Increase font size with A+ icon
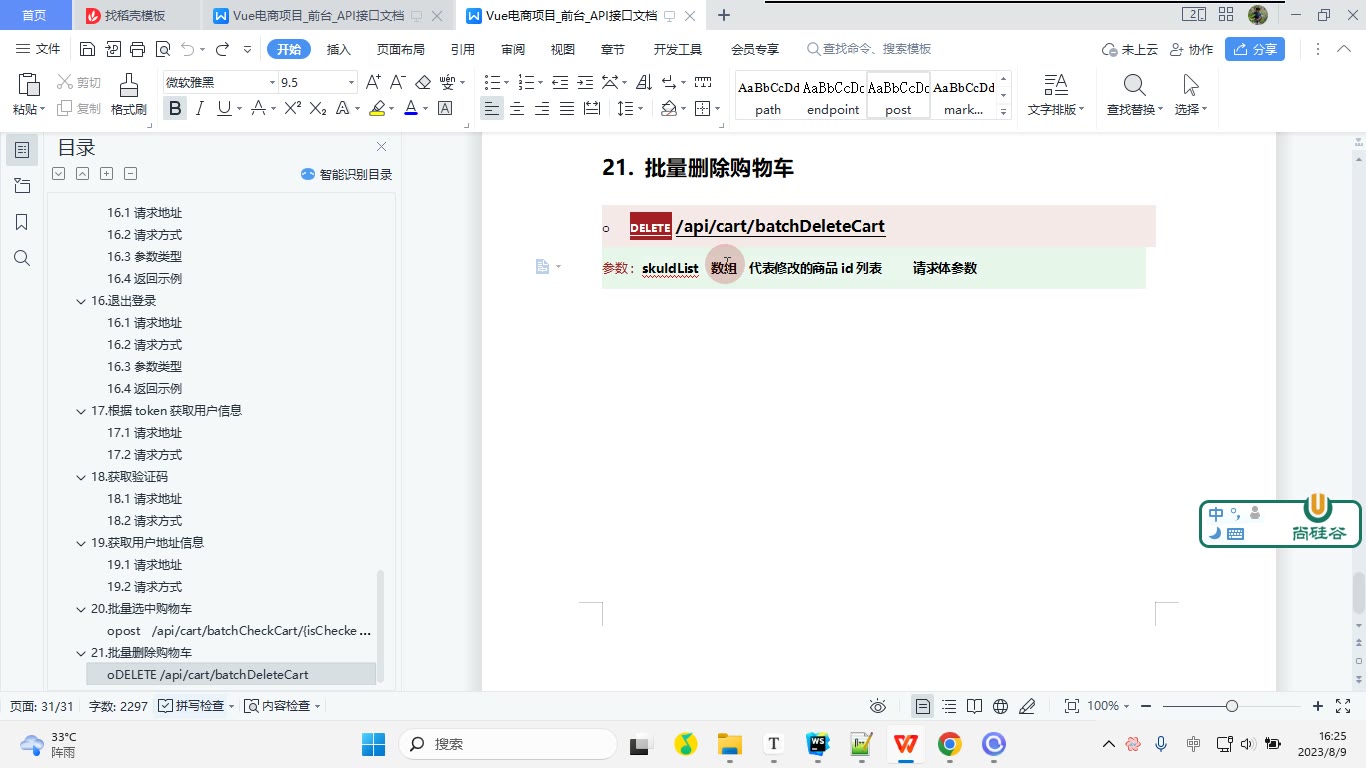1366x768 pixels. pos(373,82)
